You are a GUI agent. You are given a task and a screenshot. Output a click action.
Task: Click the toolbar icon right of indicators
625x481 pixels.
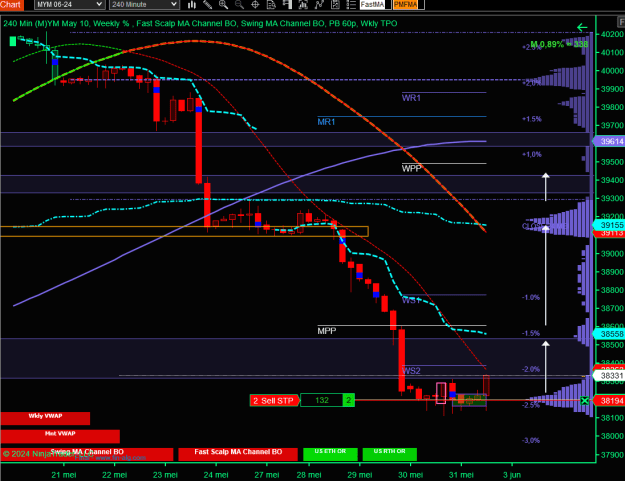pyautogui.click(x=335, y=4)
